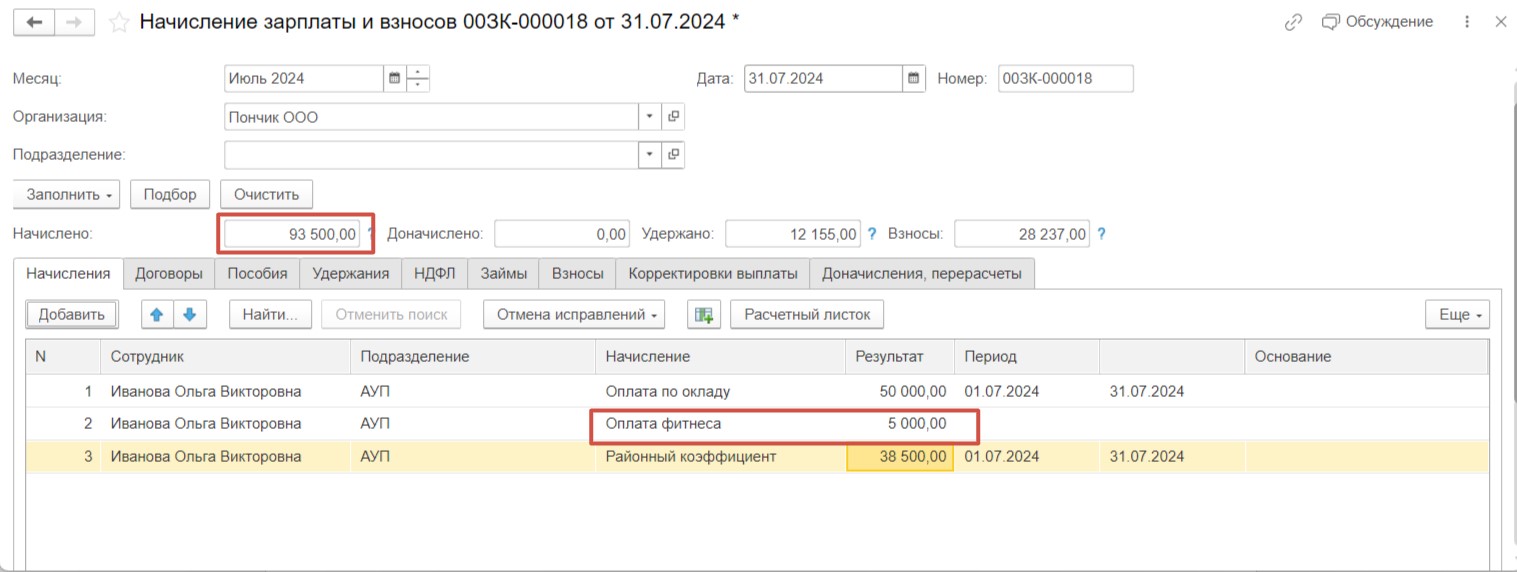Click the Расчетный листок button
This screenshot has height=572, width=1517.
coord(807,315)
